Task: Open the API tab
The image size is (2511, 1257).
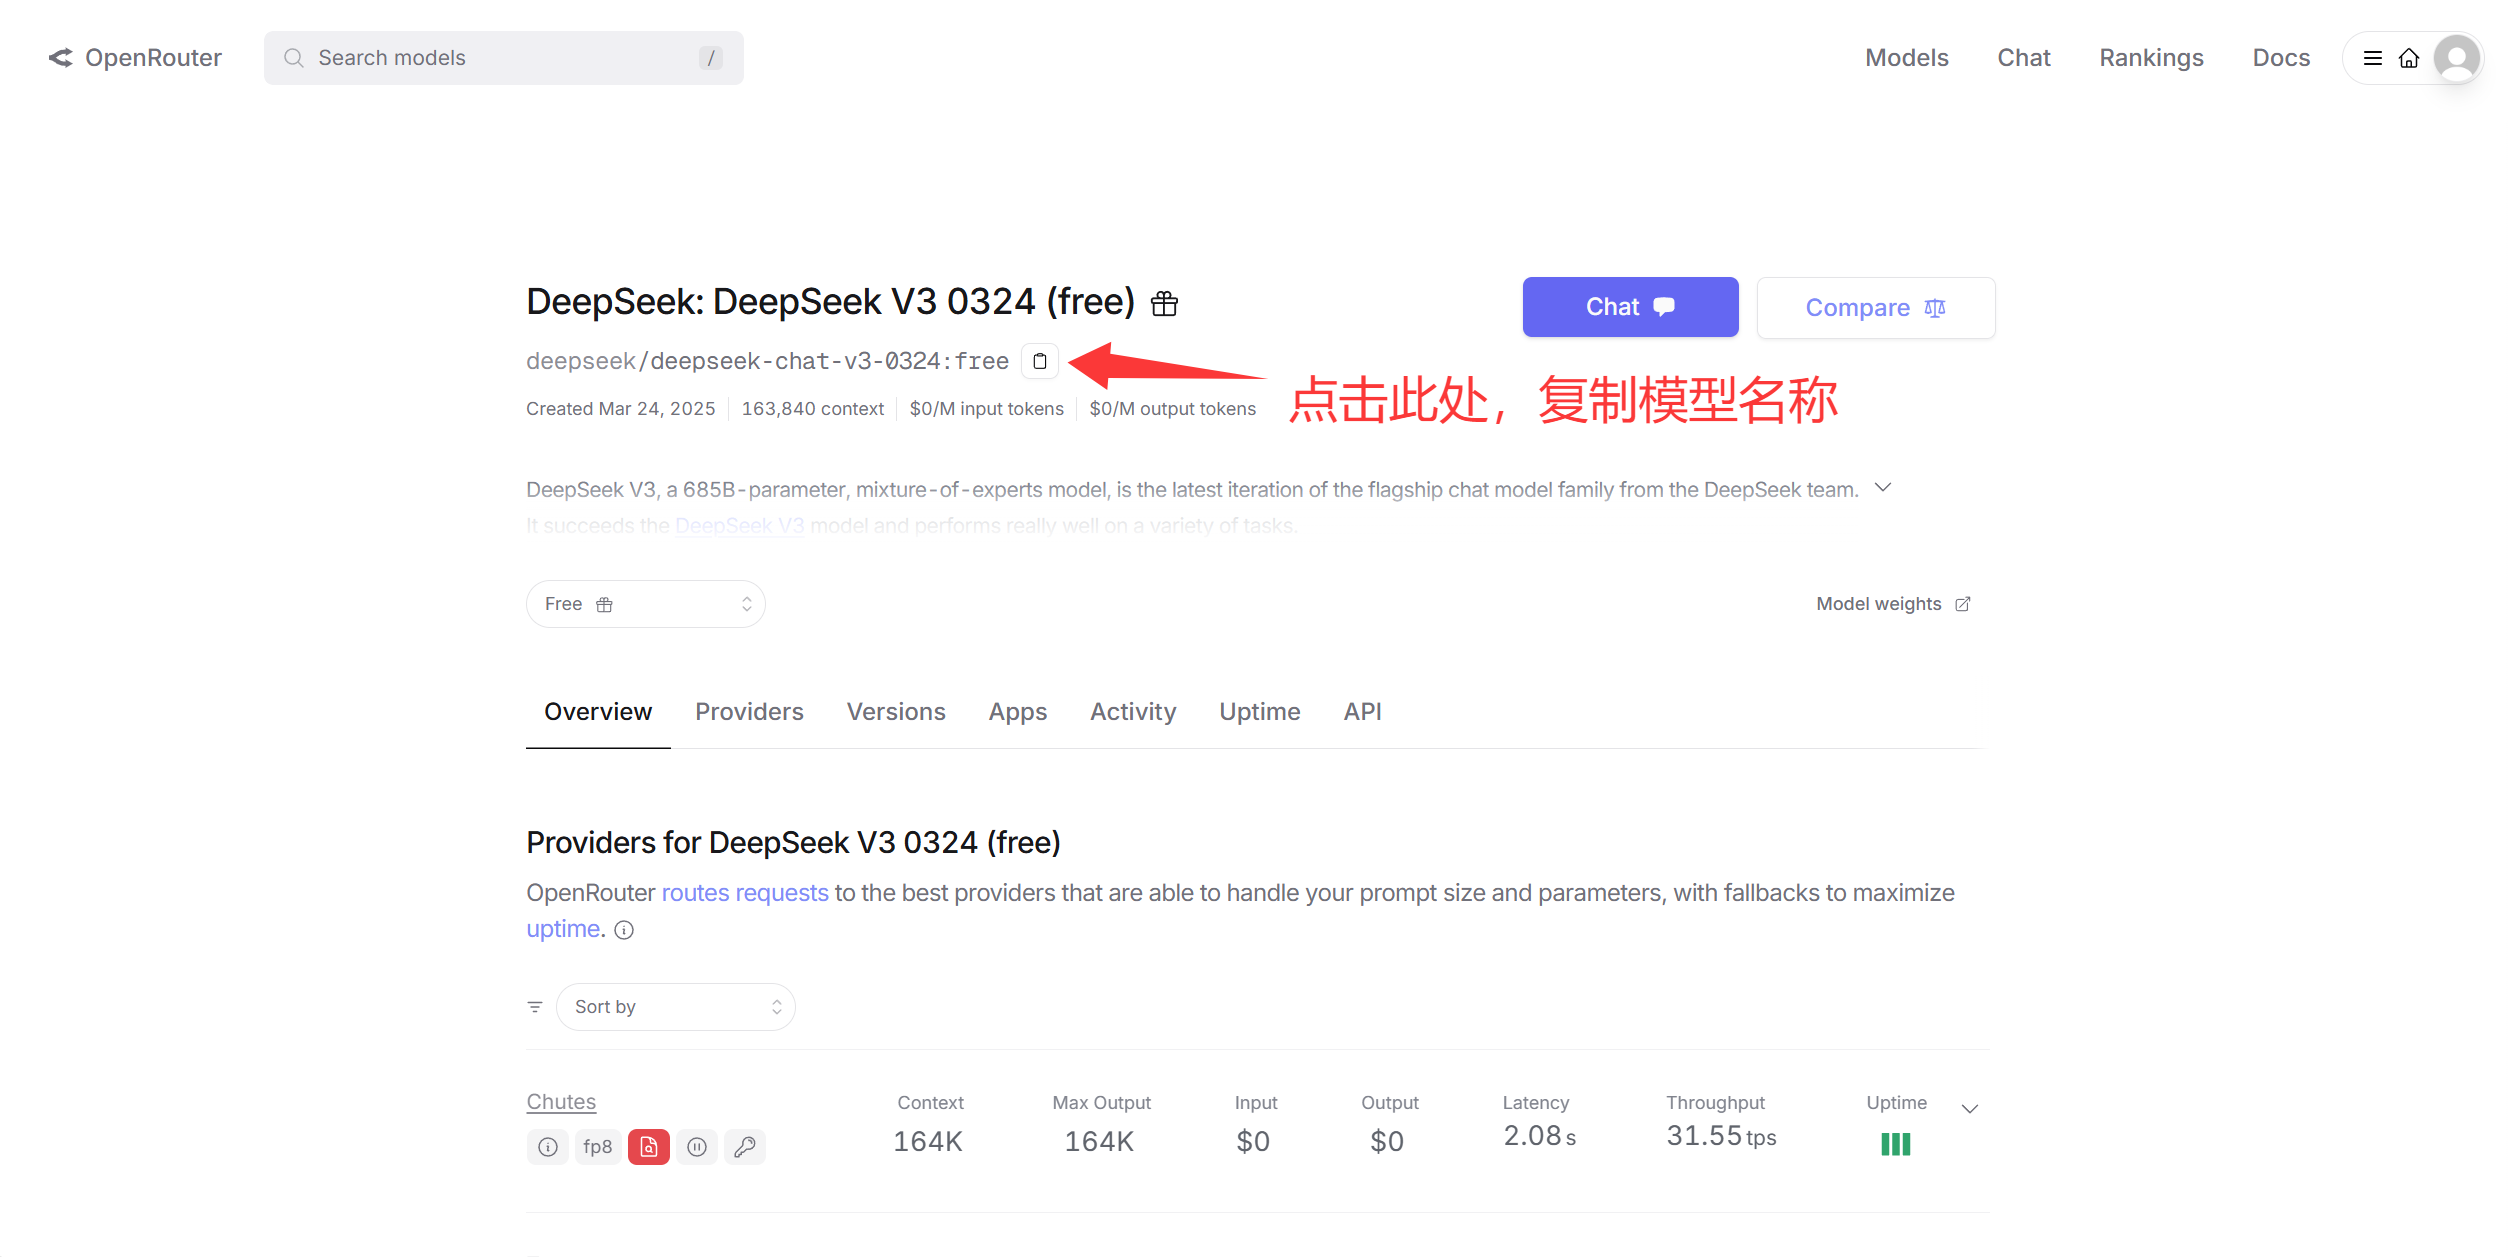Action: [x=1363, y=712]
